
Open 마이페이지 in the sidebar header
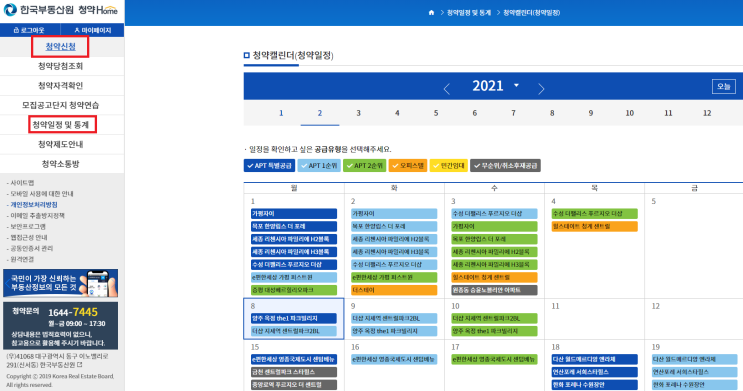click(x=92, y=30)
